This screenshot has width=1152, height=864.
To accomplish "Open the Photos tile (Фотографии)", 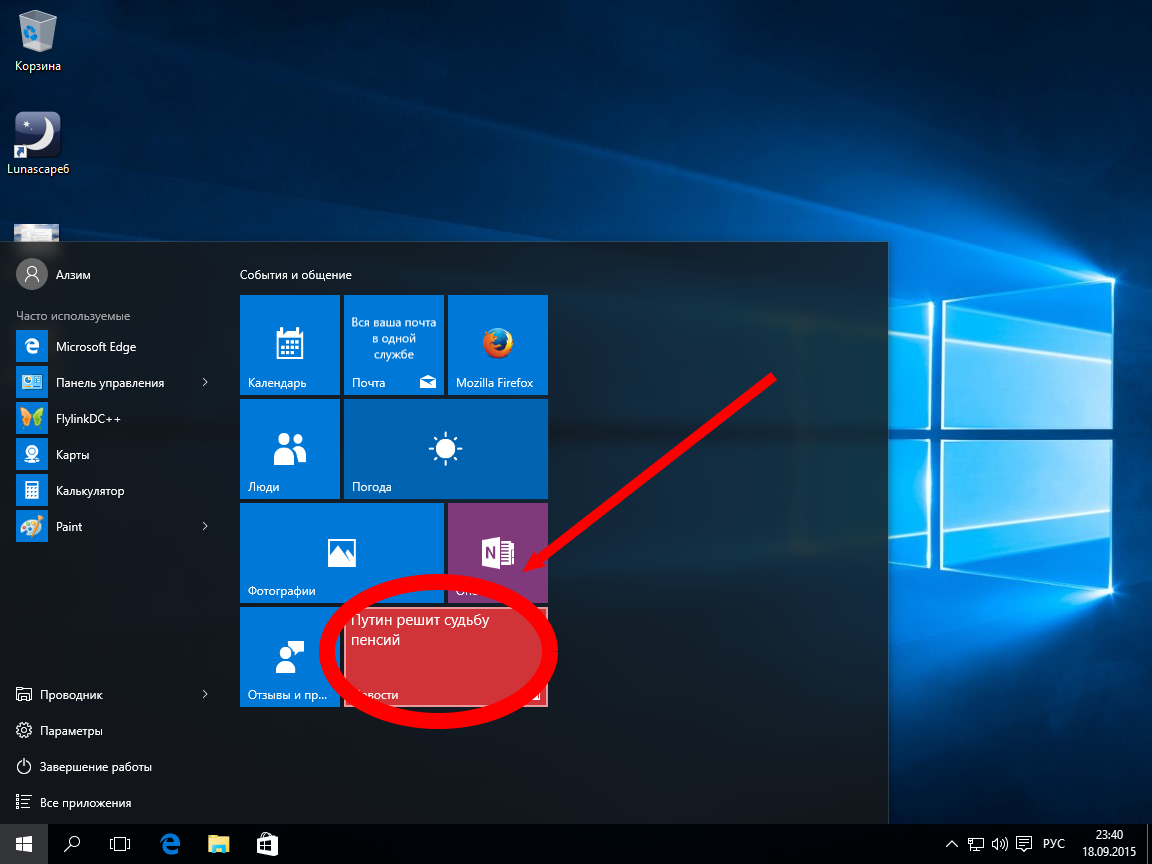I will pos(341,553).
